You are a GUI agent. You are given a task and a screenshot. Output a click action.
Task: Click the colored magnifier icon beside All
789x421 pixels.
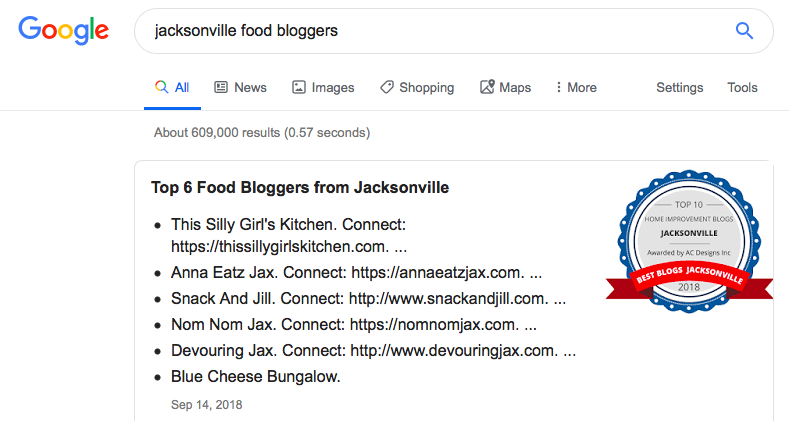[162, 87]
